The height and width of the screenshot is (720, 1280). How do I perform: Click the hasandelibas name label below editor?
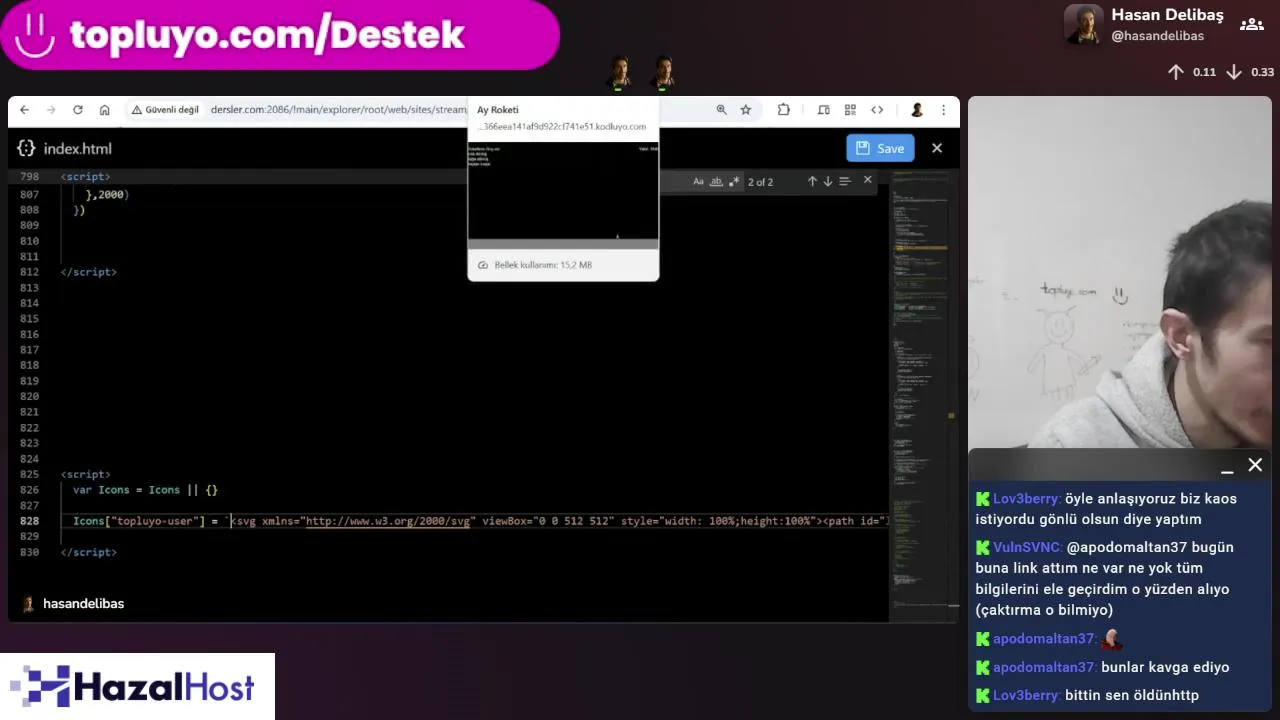(x=83, y=604)
